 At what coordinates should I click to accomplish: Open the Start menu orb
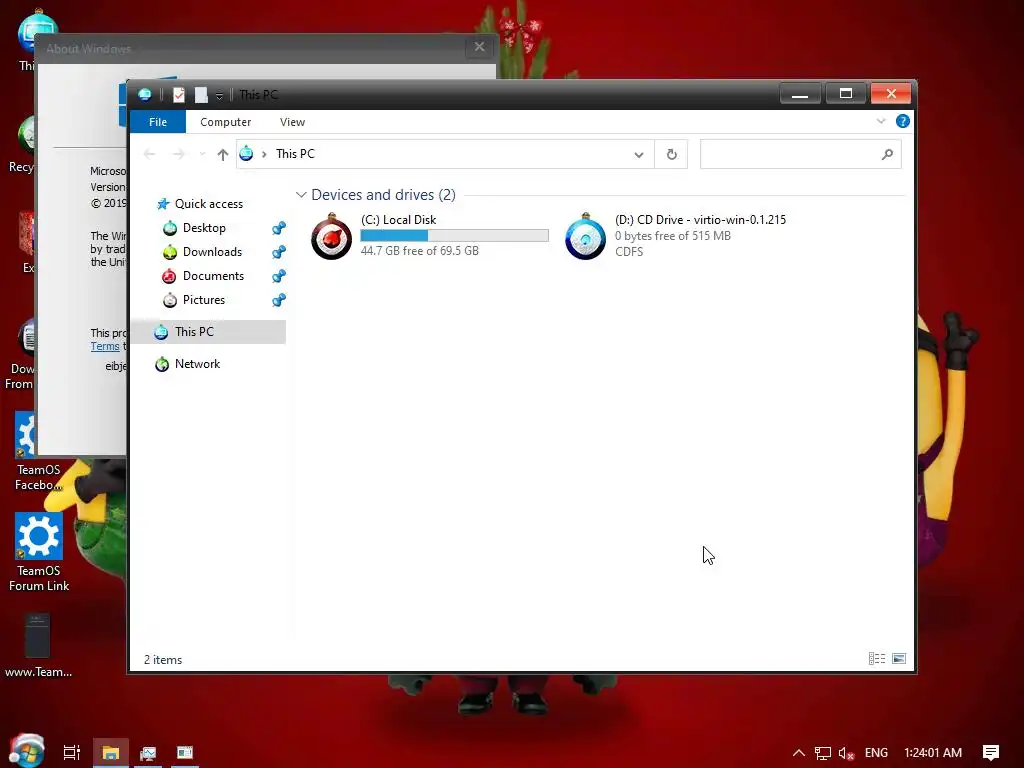(x=27, y=751)
